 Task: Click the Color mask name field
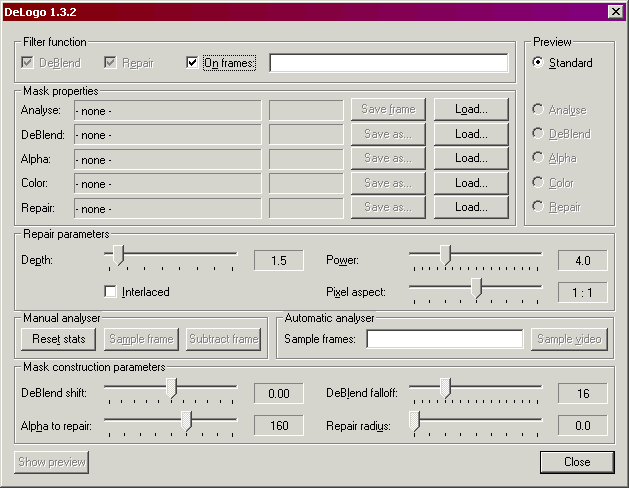coord(168,183)
